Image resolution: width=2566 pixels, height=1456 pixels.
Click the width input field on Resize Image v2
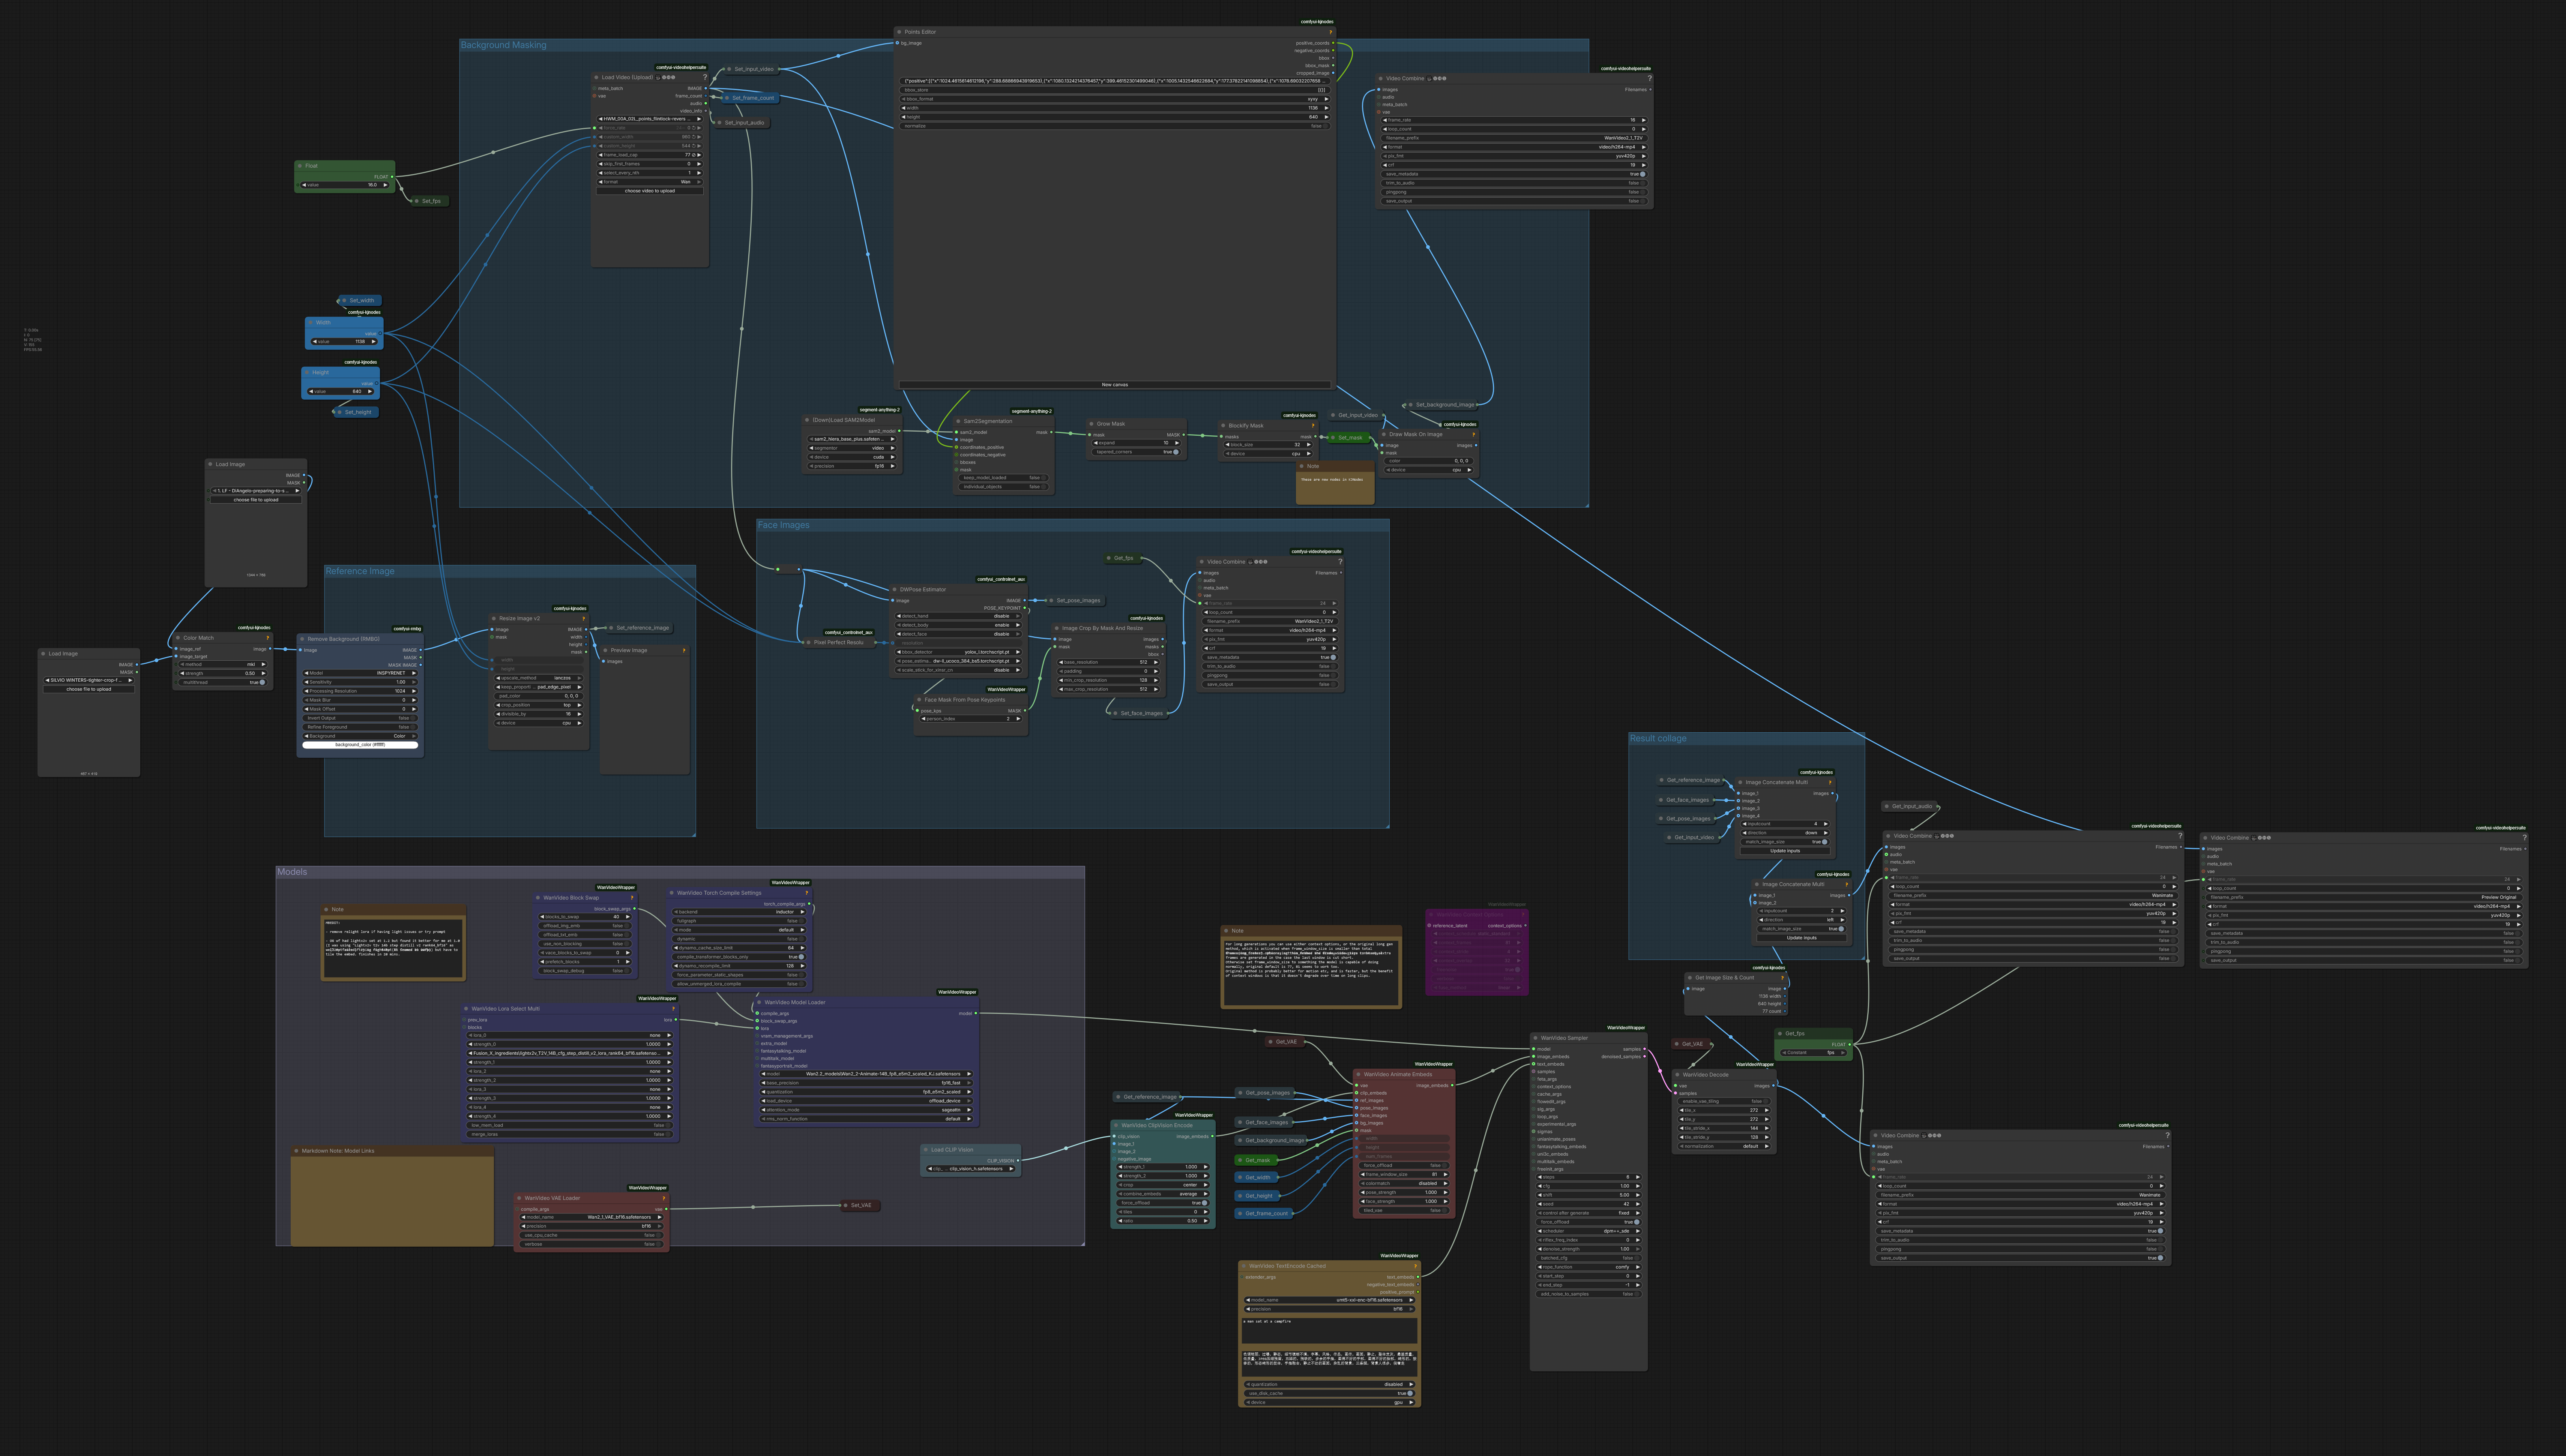[x=538, y=660]
